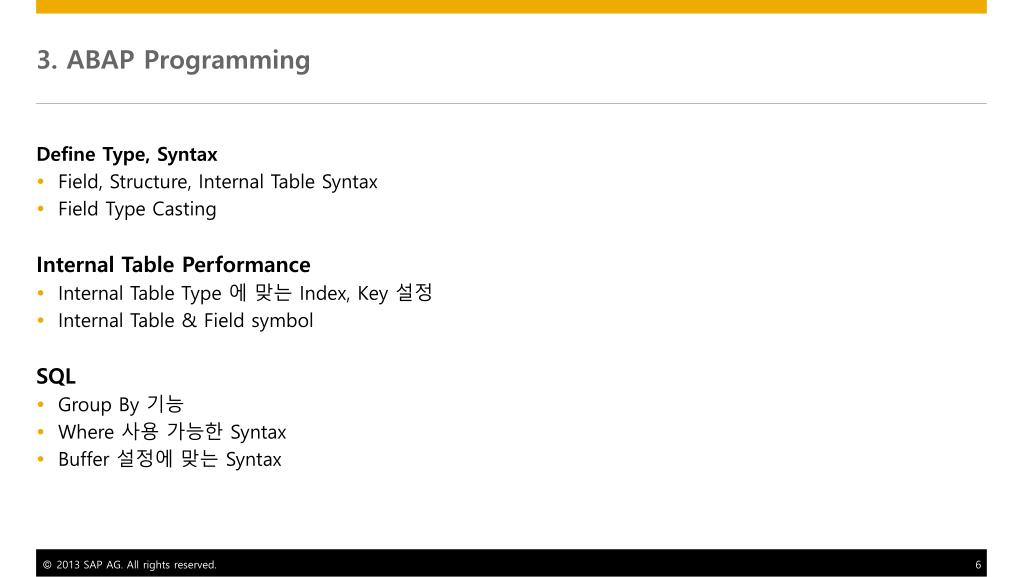Select the 'Define Type, Syntax' heading
The image size is (1023, 577).
[x=127, y=155]
